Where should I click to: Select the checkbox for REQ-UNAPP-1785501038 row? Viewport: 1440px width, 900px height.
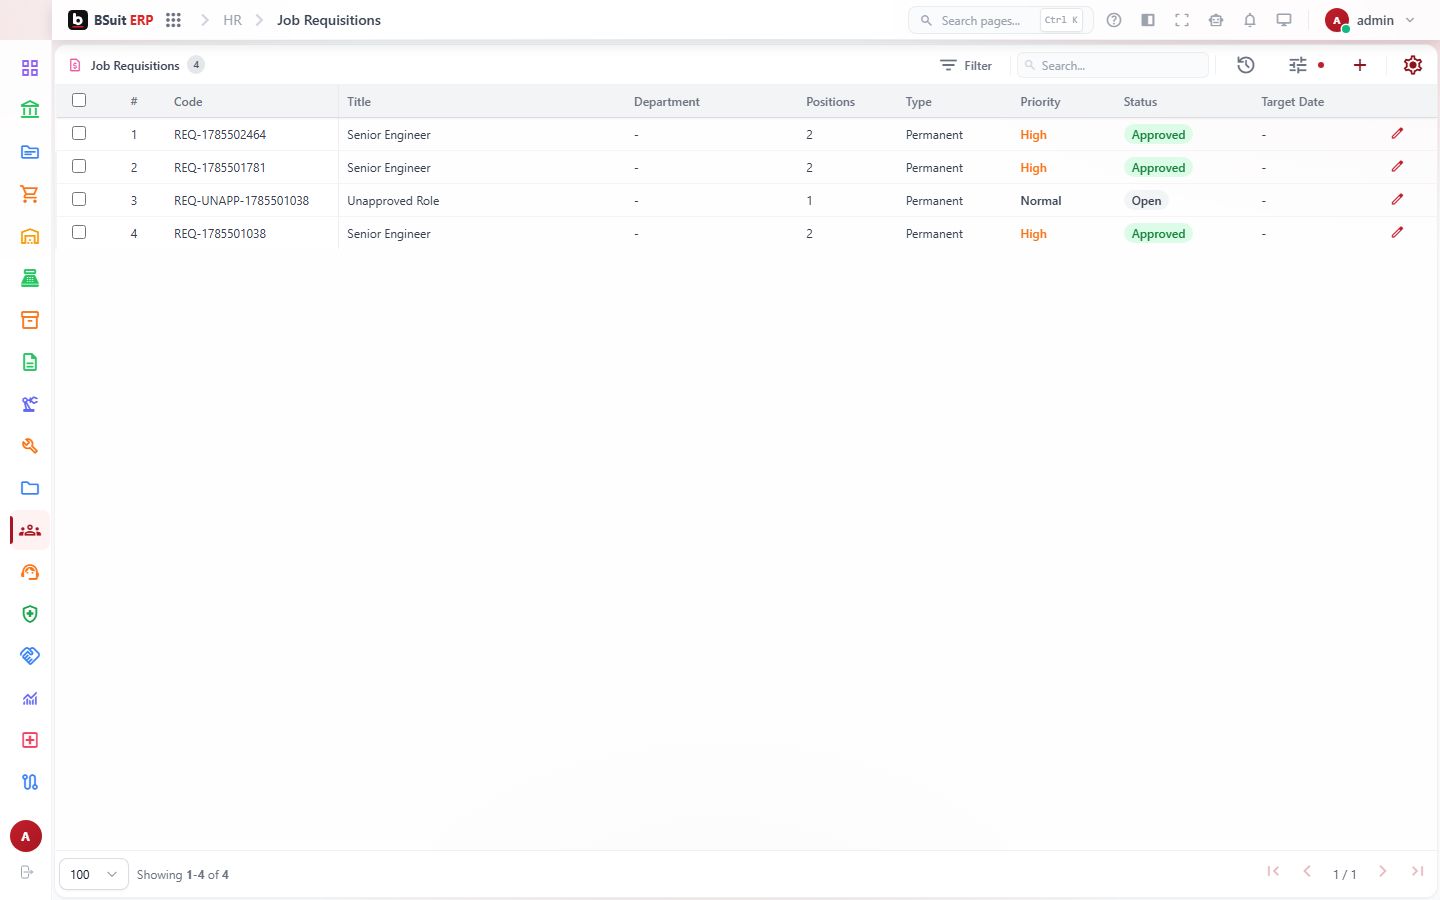79,199
